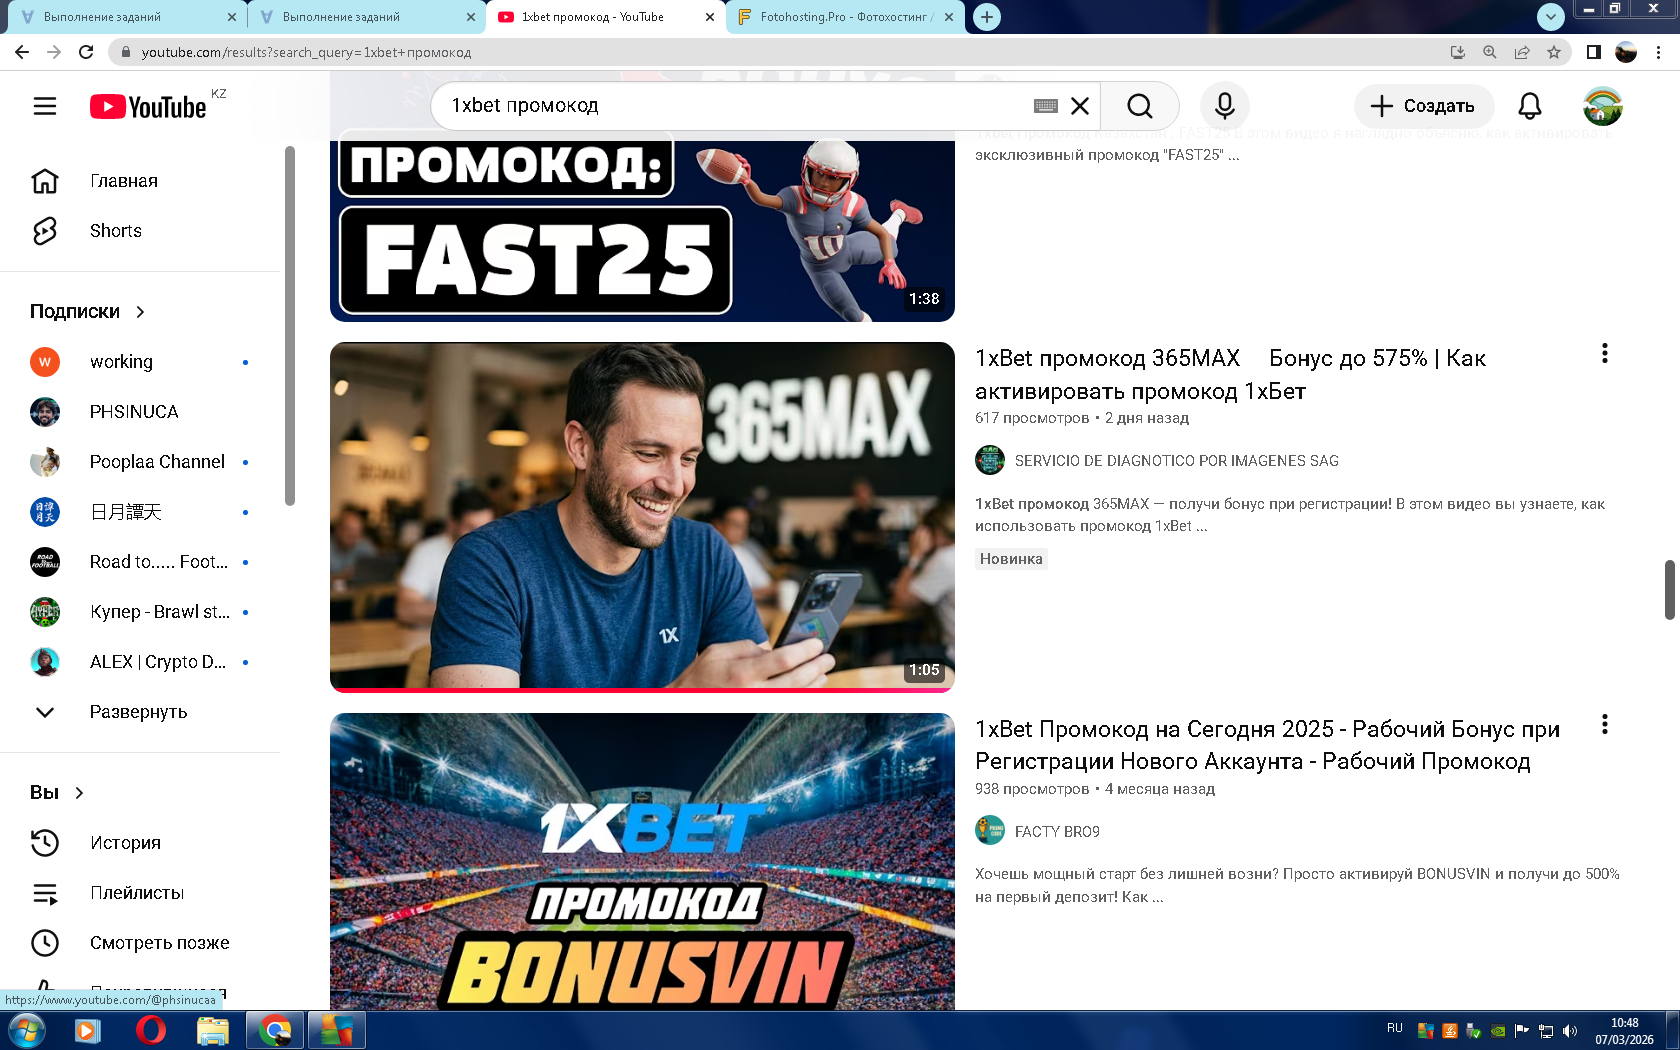Open Road to Football channel avatar
The height and width of the screenshot is (1050, 1680).
coord(45,562)
